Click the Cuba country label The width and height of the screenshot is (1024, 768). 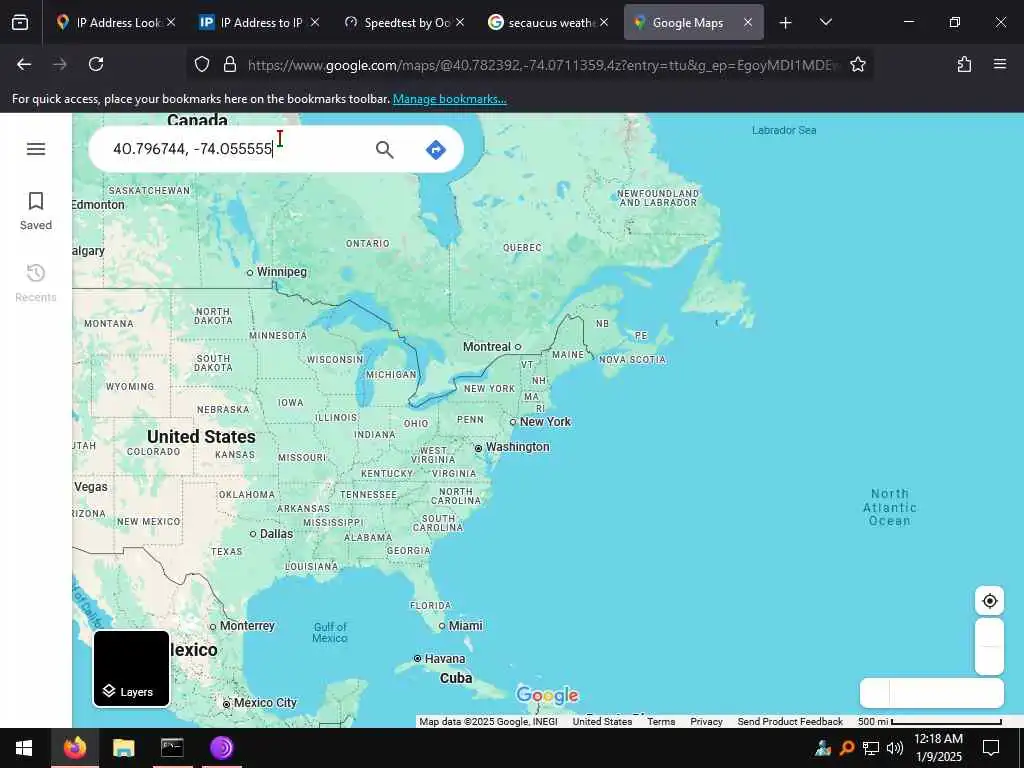tap(456, 678)
